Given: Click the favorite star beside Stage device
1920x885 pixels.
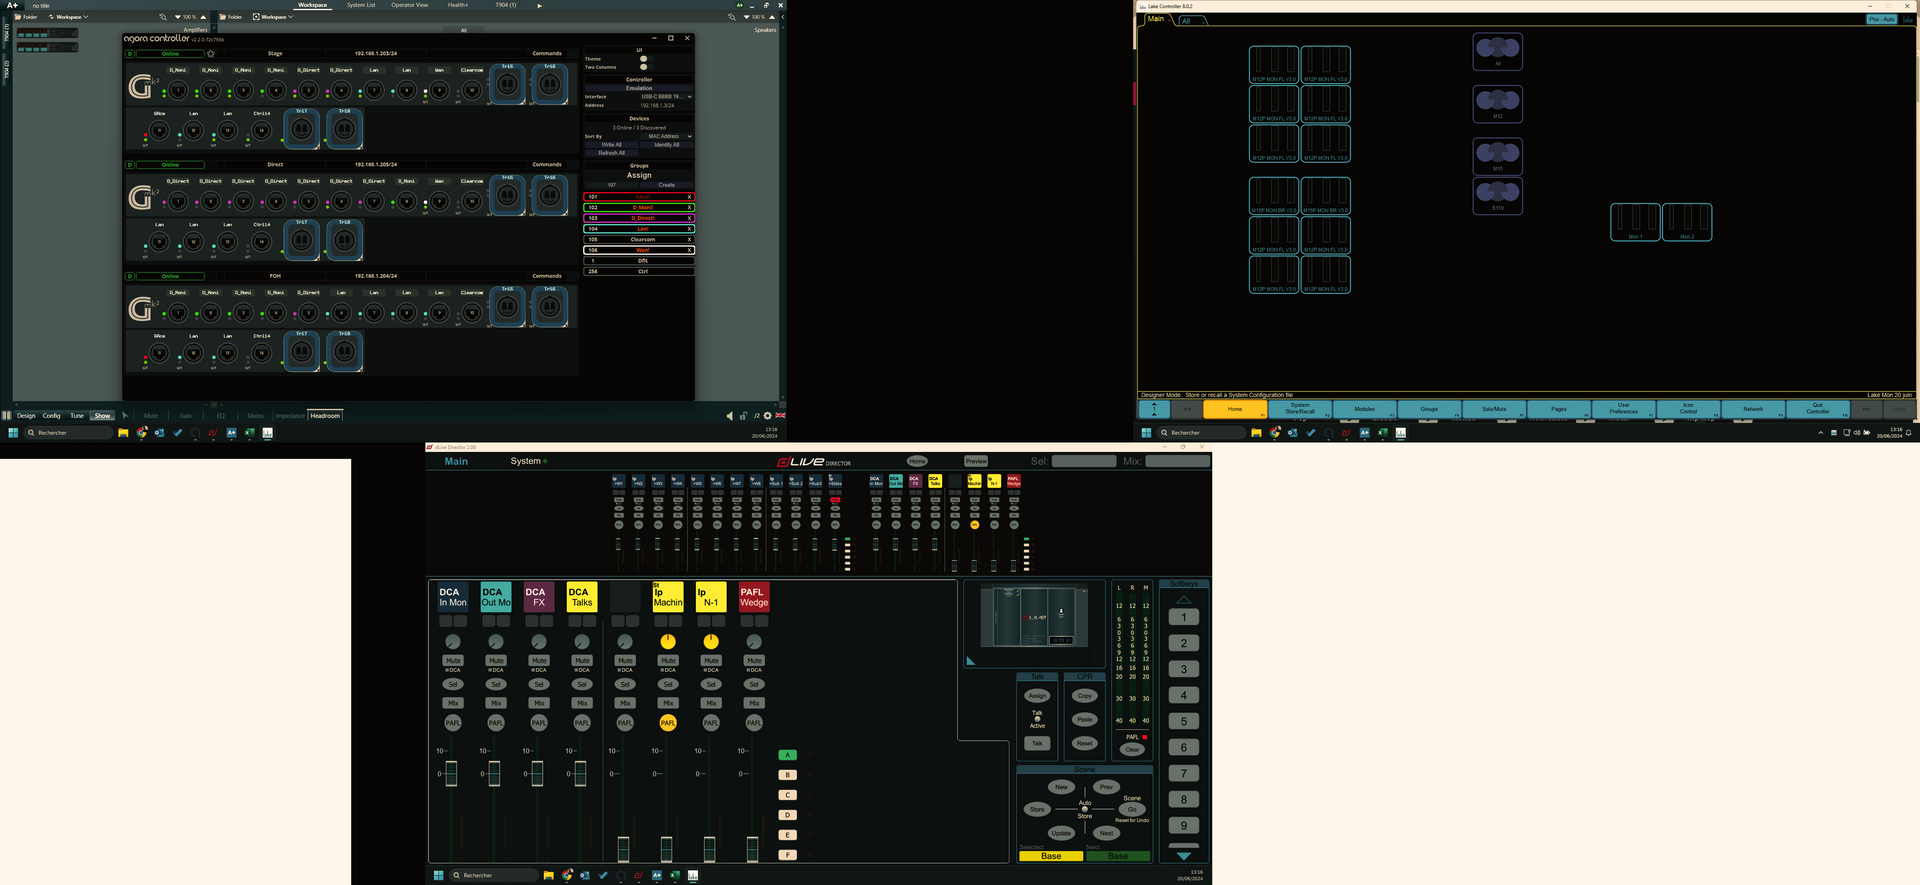Looking at the screenshot, I should coord(211,54).
